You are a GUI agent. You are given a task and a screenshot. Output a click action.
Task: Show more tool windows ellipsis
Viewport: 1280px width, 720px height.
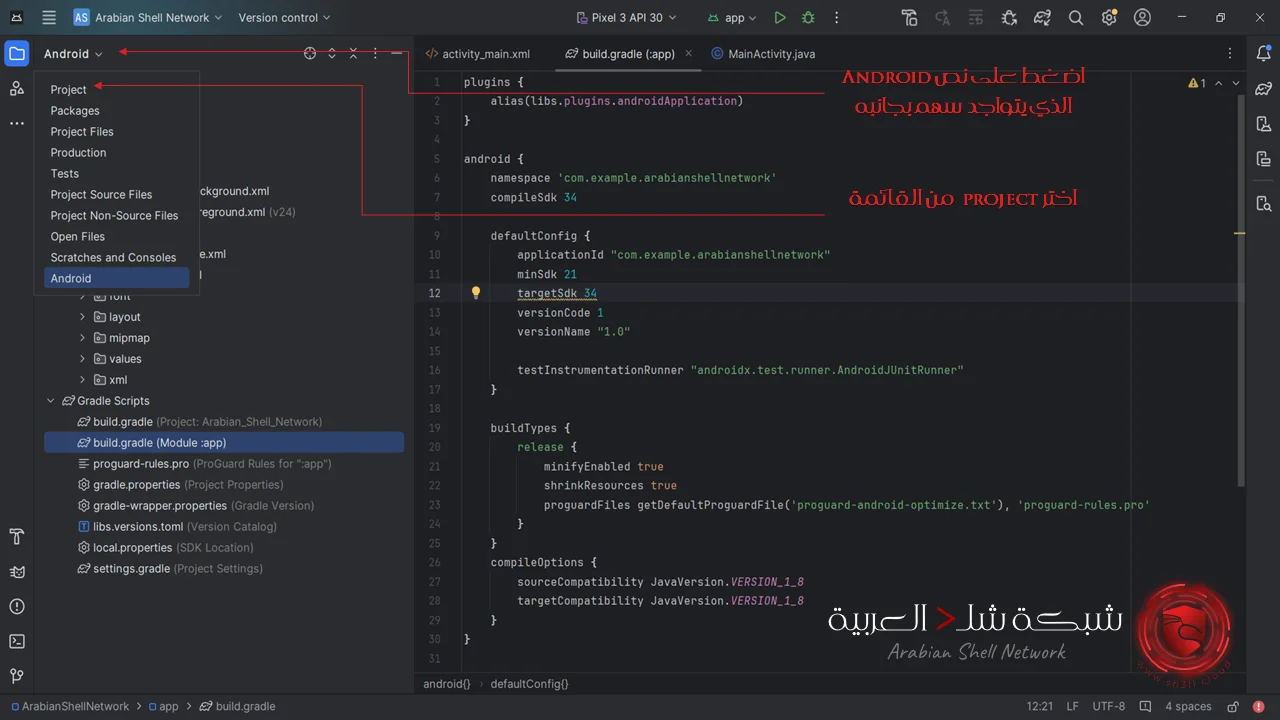pos(17,124)
